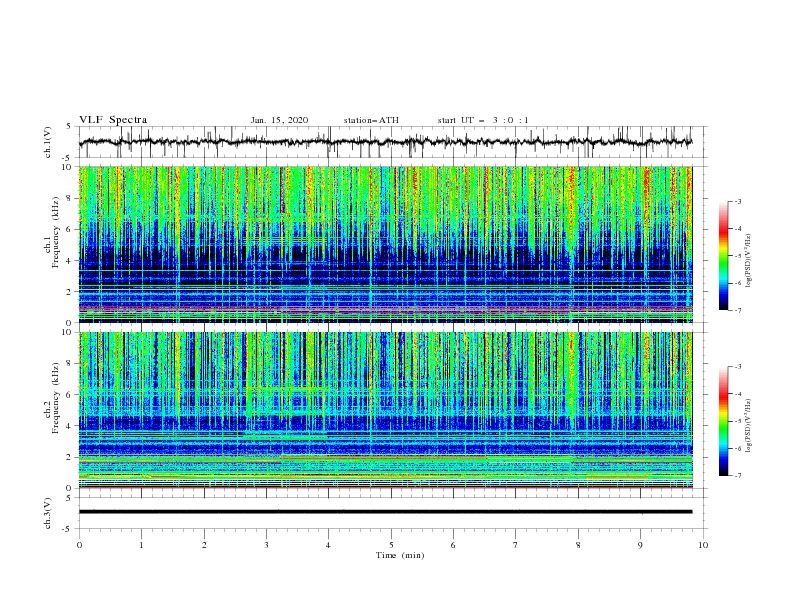Viewport: 792px width, 612px height.
Task: Click inside the ch.1 spectrogram panel
Action: point(385,244)
